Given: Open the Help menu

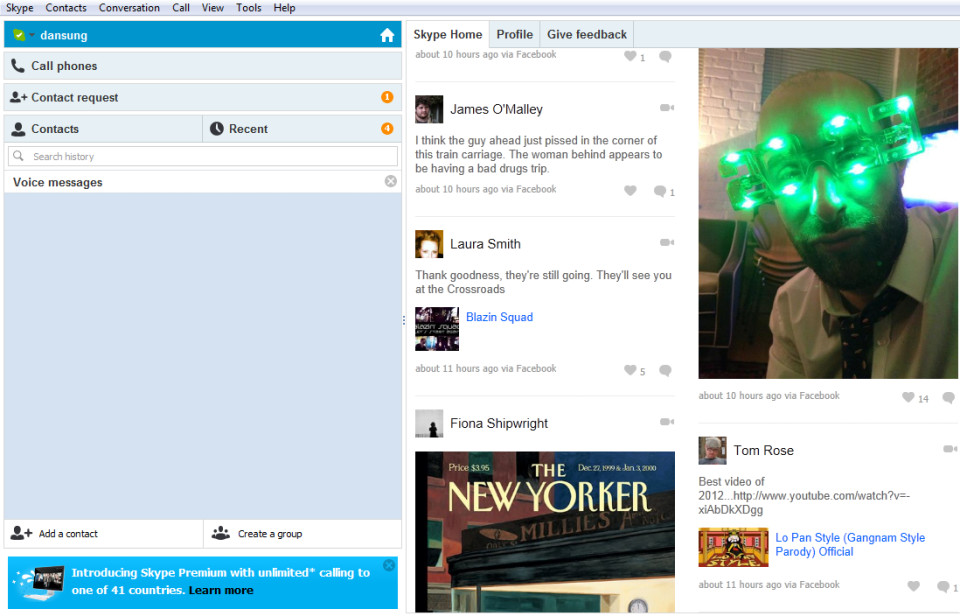Looking at the screenshot, I should [284, 8].
